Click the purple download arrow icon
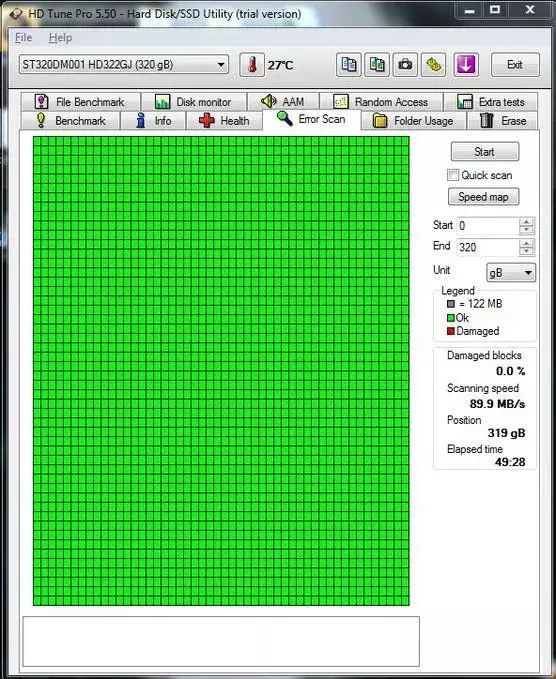Screen dimensions: 556x679 (x=466, y=65)
